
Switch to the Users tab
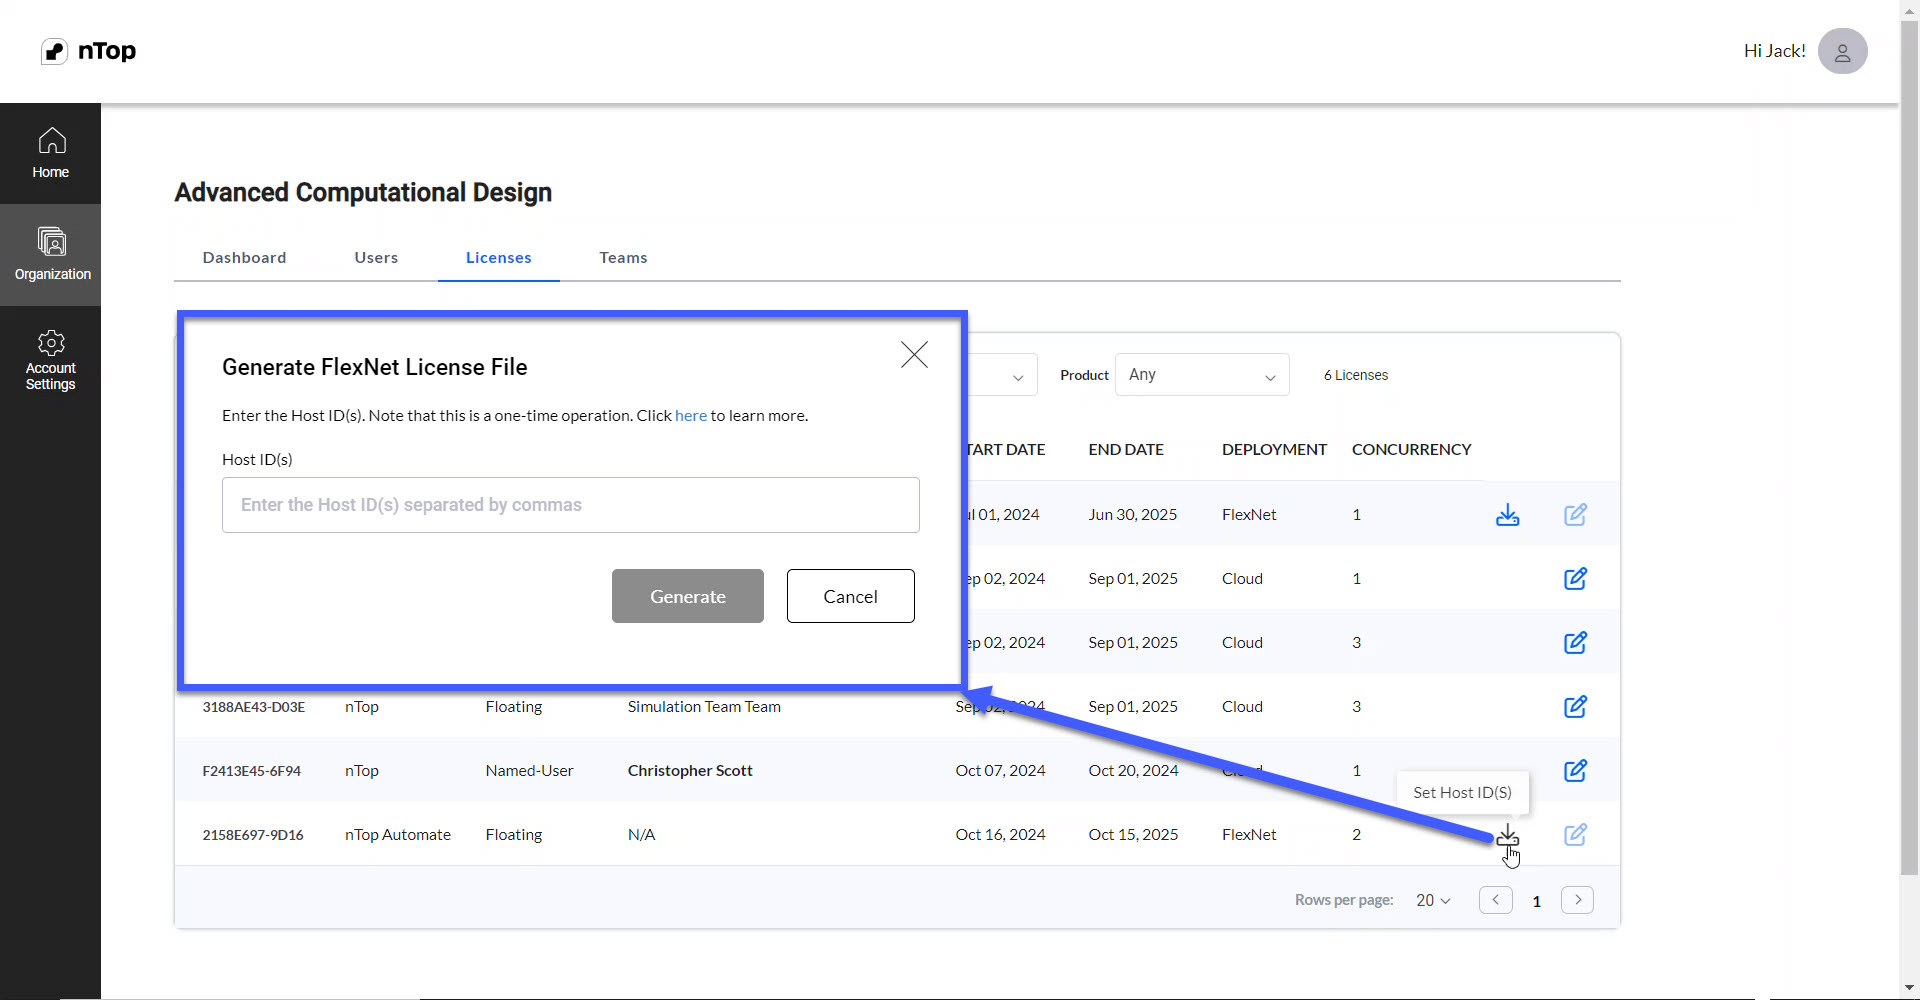pyautogui.click(x=376, y=258)
